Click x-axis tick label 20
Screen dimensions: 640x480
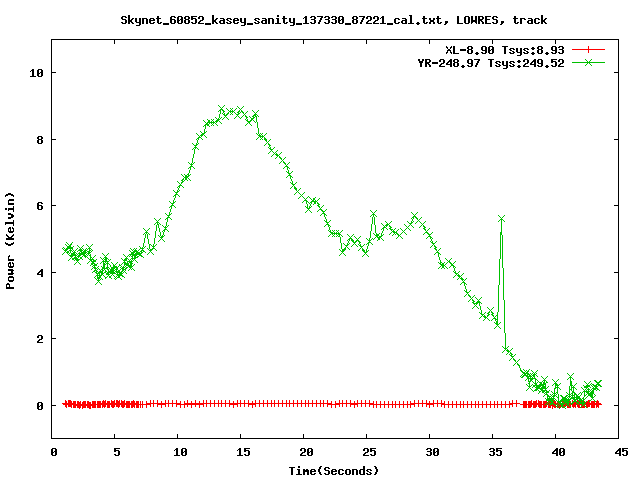click(306, 452)
